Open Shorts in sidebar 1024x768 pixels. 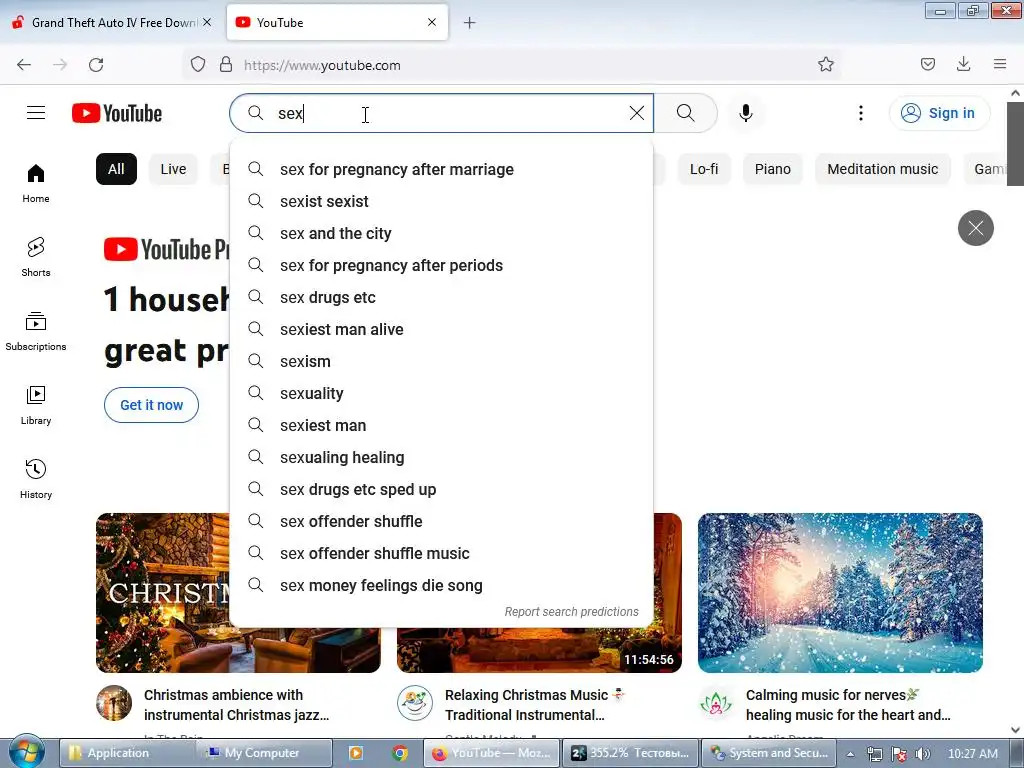click(x=36, y=257)
